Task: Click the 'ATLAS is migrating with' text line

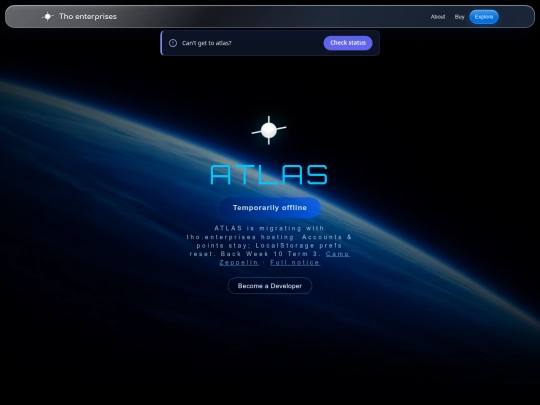Action: click(x=269, y=228)
